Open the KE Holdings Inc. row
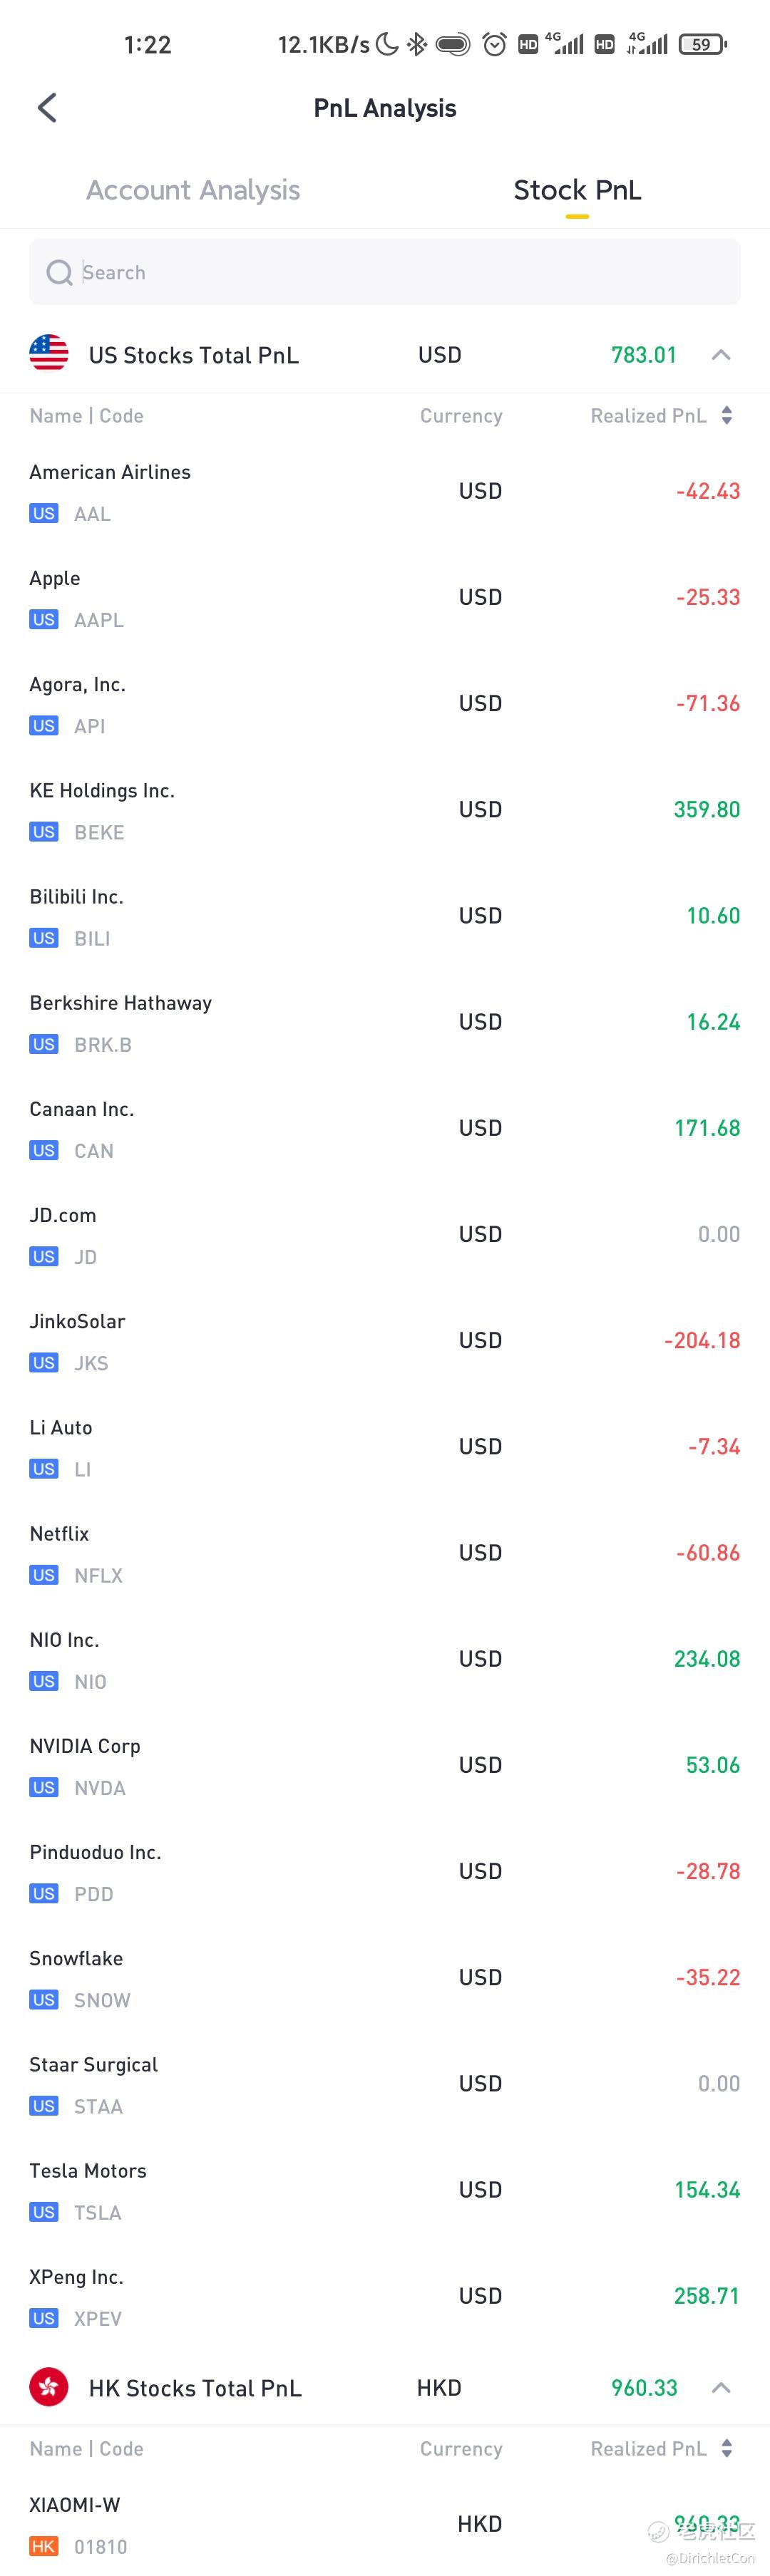The image size is (770, 2576). click(385, 810)
